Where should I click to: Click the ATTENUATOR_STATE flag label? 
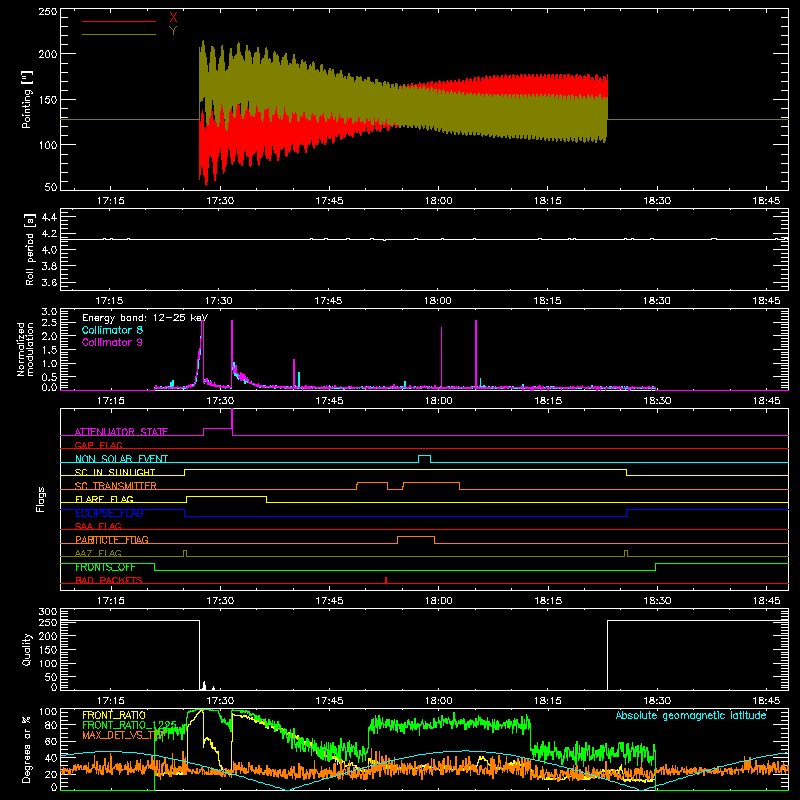pyautogui.click(x=121, y=432)
